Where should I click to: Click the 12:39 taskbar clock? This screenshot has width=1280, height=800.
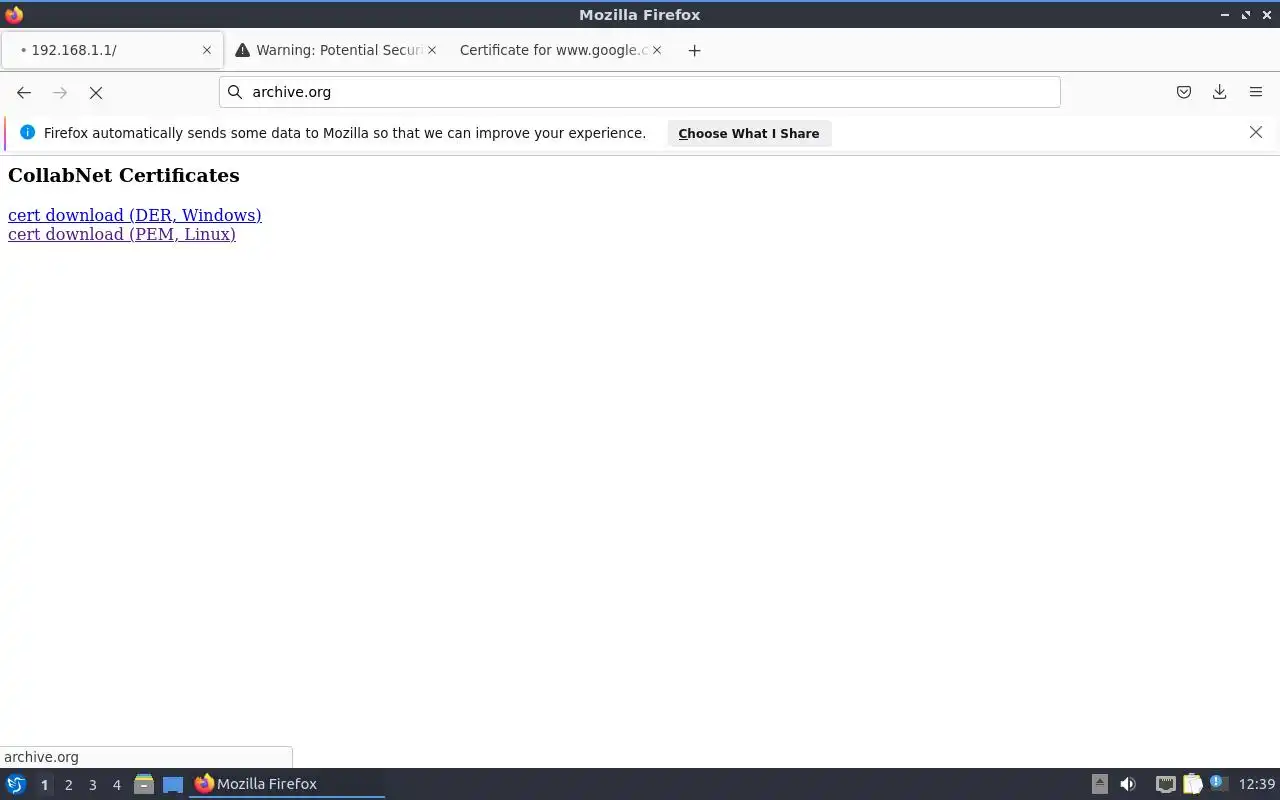[1257, 784]
